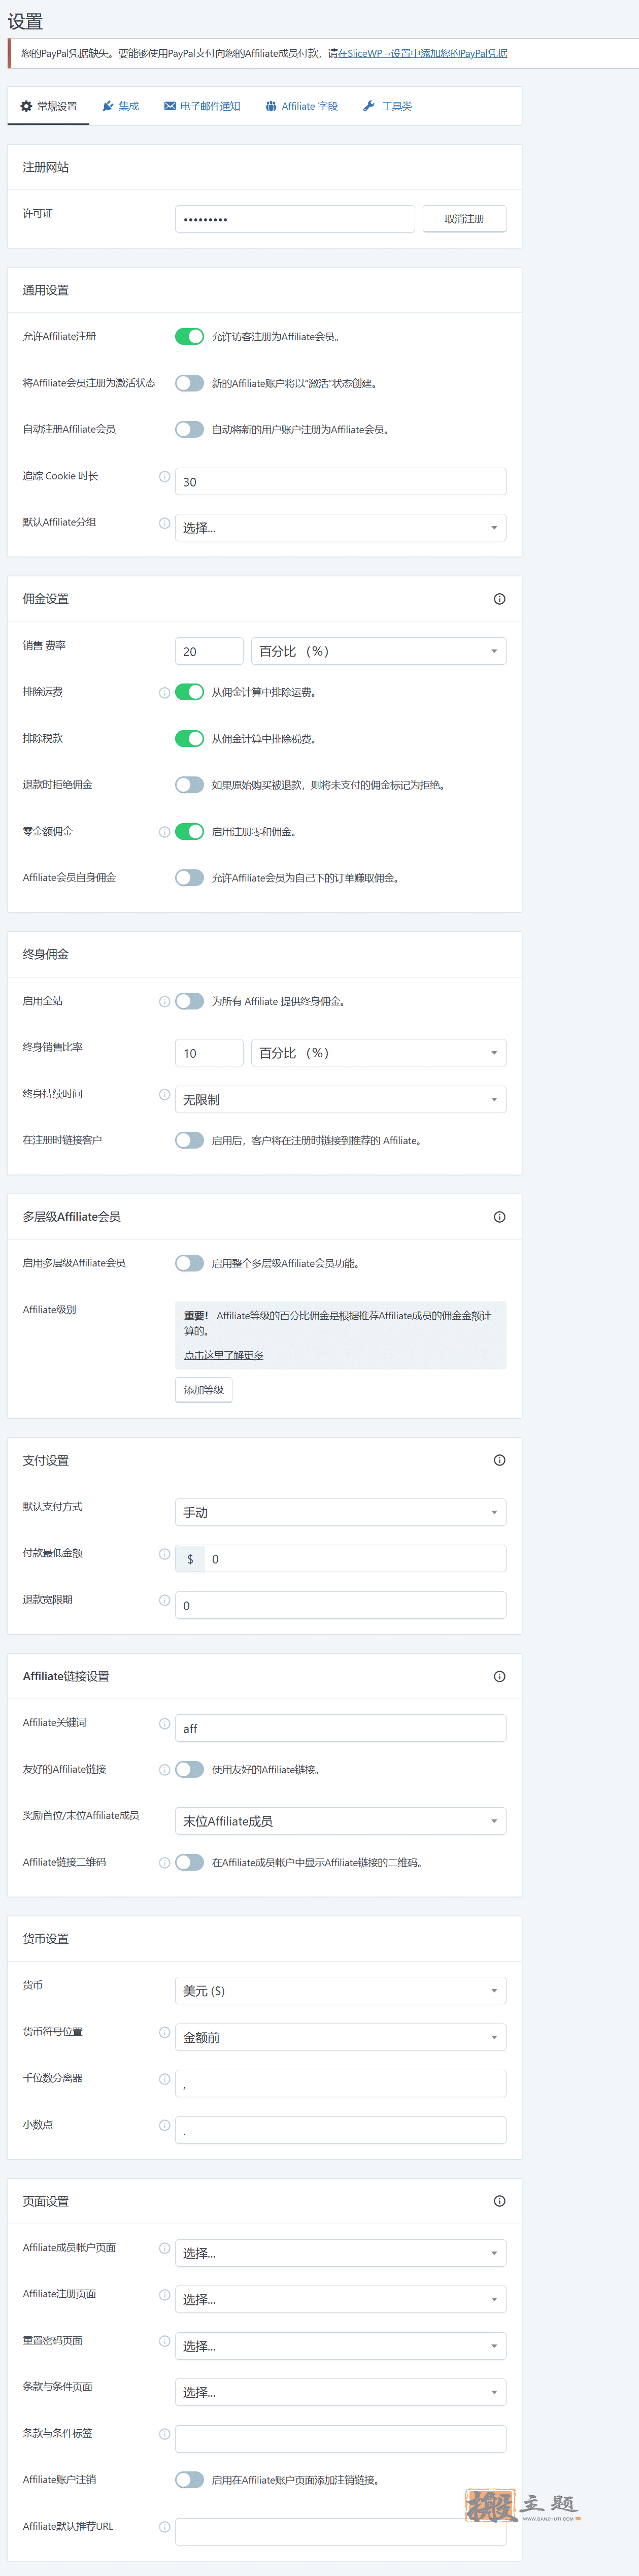Viewport: 639px width, 2576px height.
Task: Switch to 常规设置 tab
Action: (48, 106)
